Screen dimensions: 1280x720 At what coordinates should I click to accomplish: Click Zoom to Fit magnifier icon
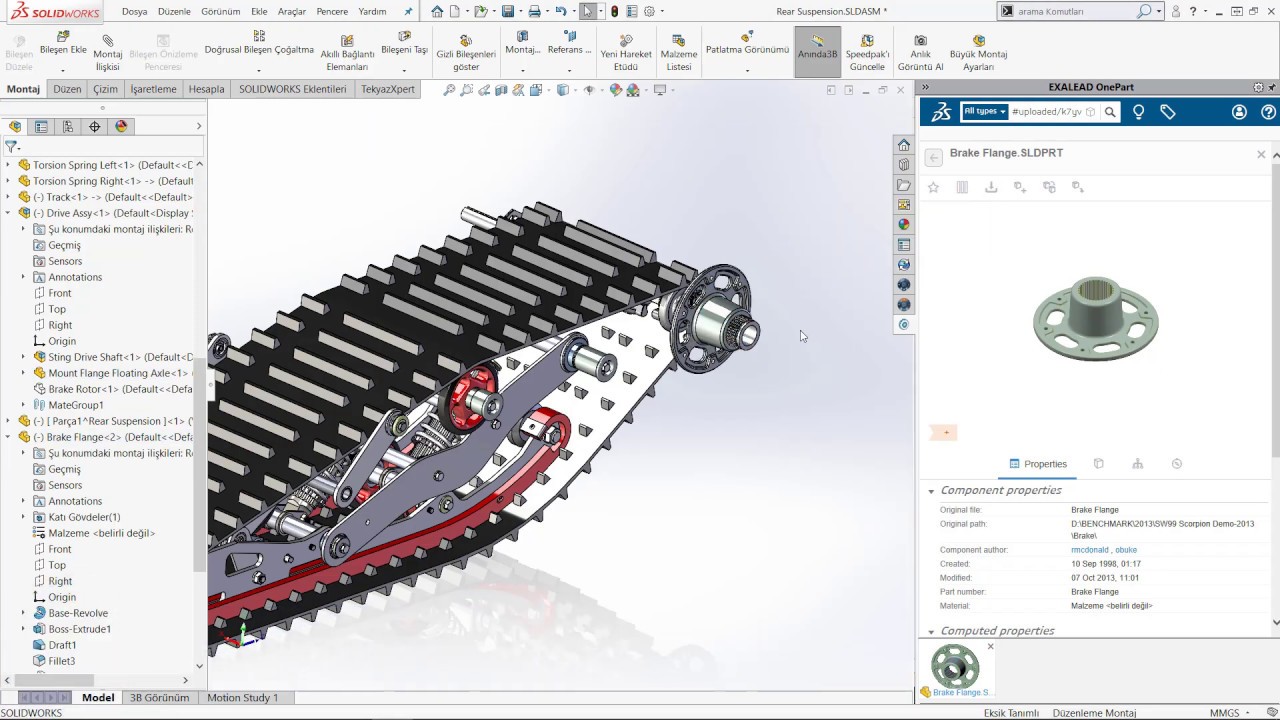pos(450,90)
